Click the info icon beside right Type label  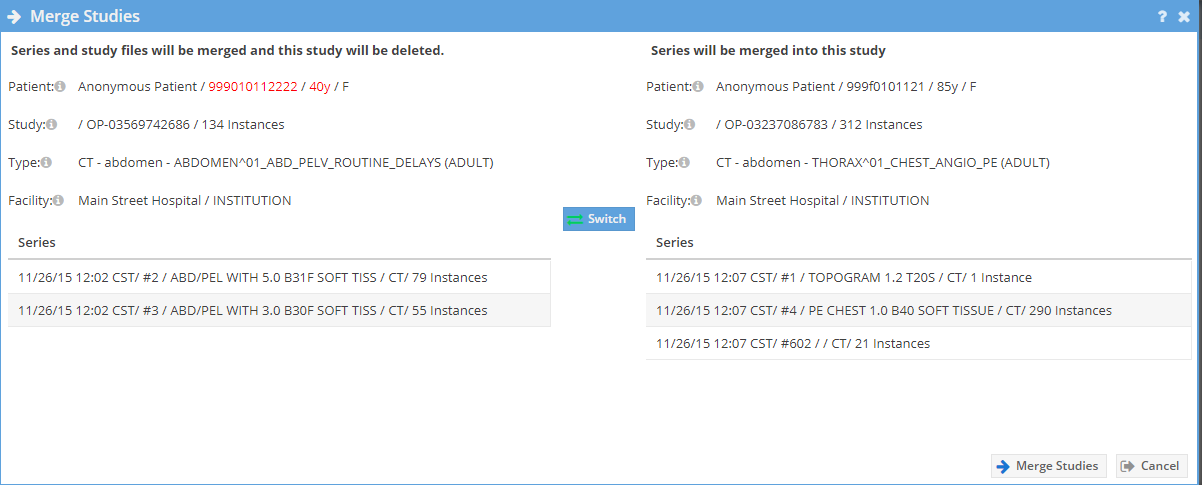point(684,163)
